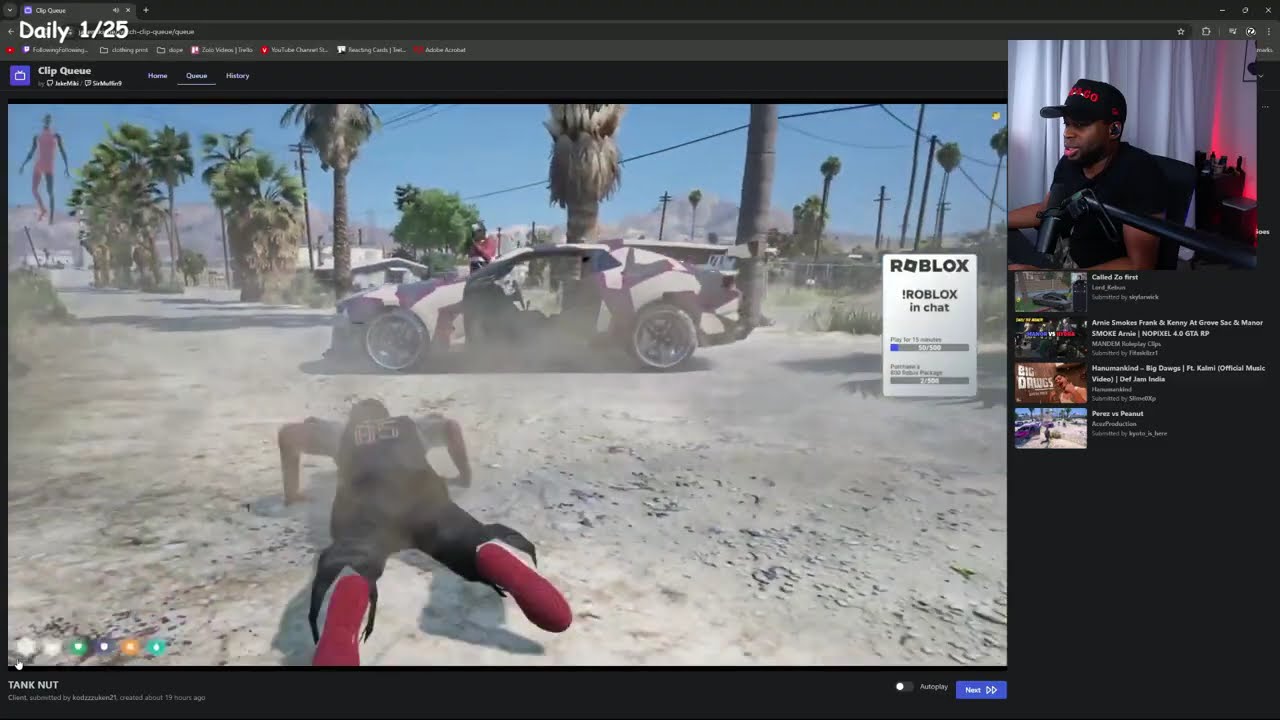Open the History tab
Image resolution: width=1280 pixels, height=720 pixels.
(x=237, y=76)
